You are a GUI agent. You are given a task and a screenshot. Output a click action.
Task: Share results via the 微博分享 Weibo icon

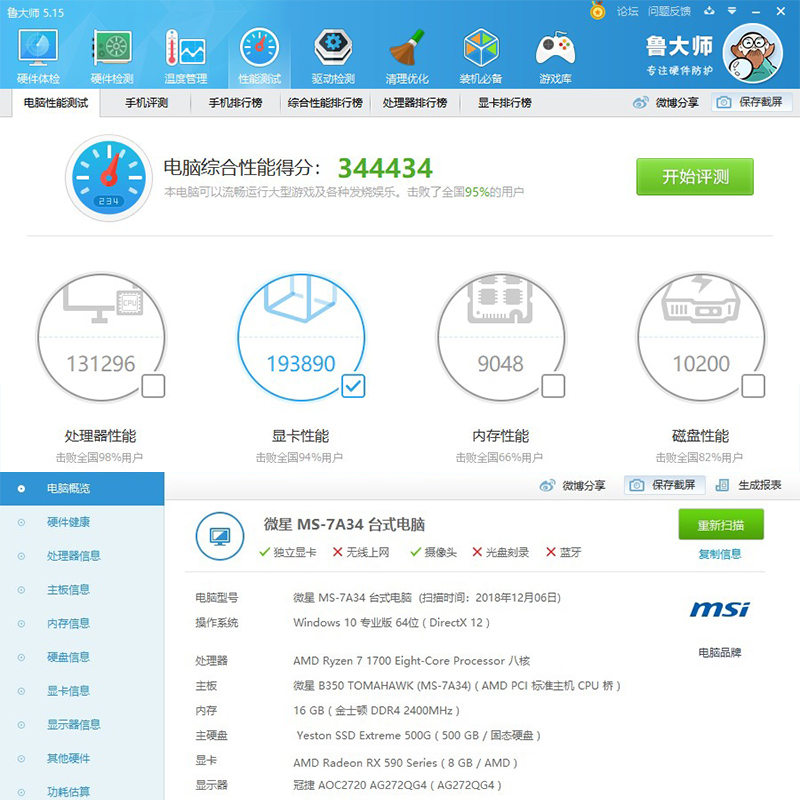[676, 102]
